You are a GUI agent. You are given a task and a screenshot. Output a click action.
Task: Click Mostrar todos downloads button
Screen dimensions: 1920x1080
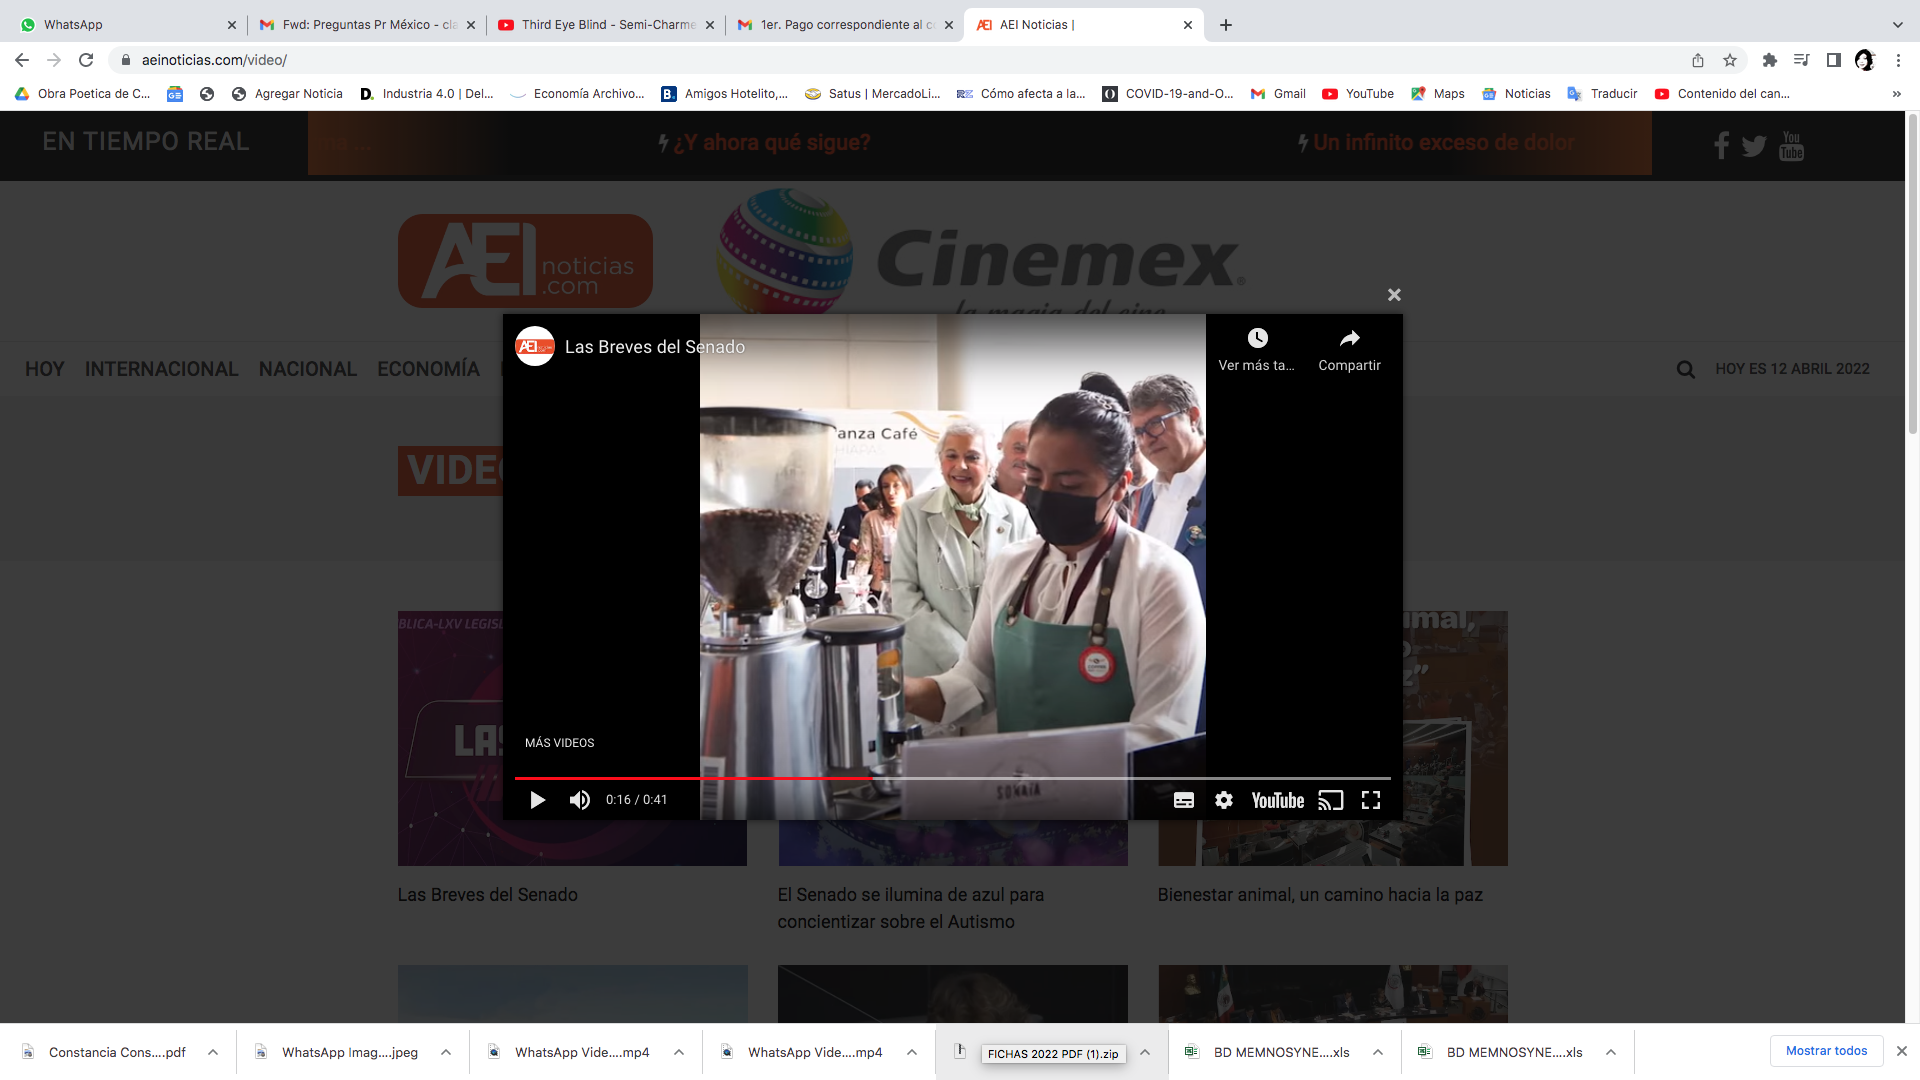(1827, 1051)
